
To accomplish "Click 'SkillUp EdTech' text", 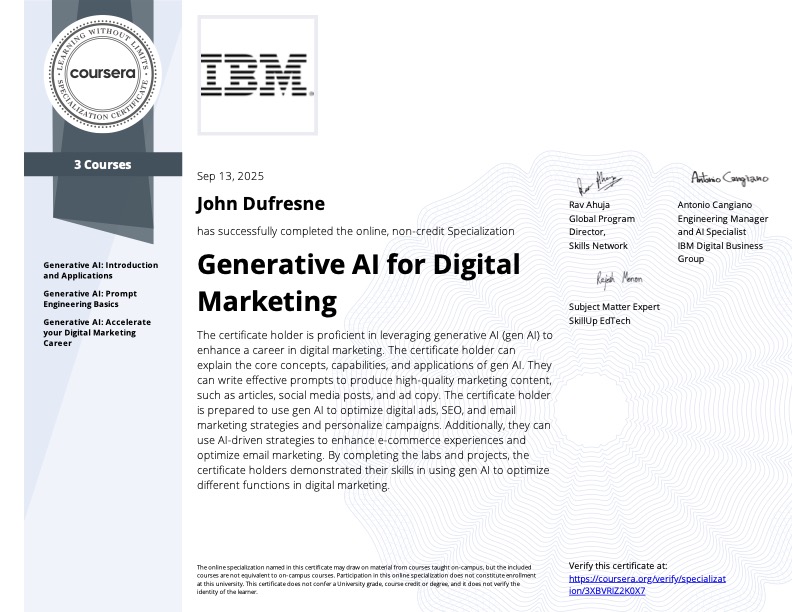I will point(600,321).
